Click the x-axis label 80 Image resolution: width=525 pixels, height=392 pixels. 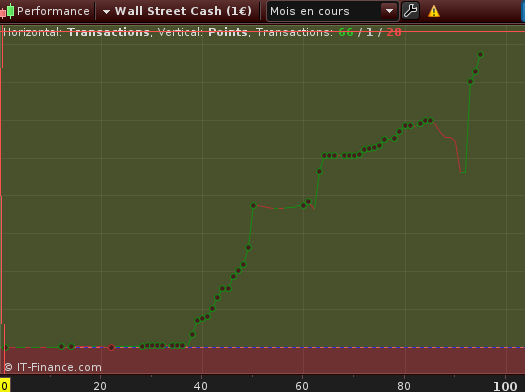point(404,386)
